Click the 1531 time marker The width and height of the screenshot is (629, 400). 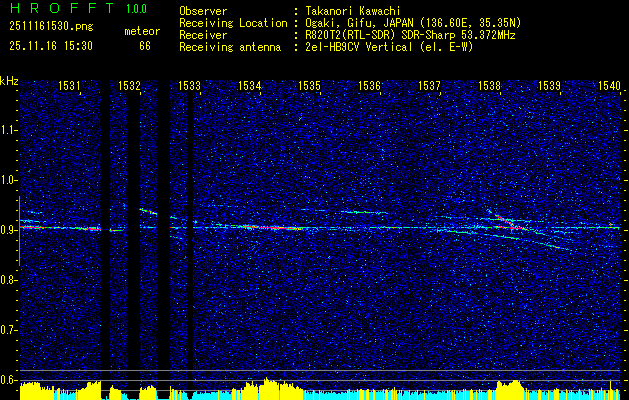[69, 85]
